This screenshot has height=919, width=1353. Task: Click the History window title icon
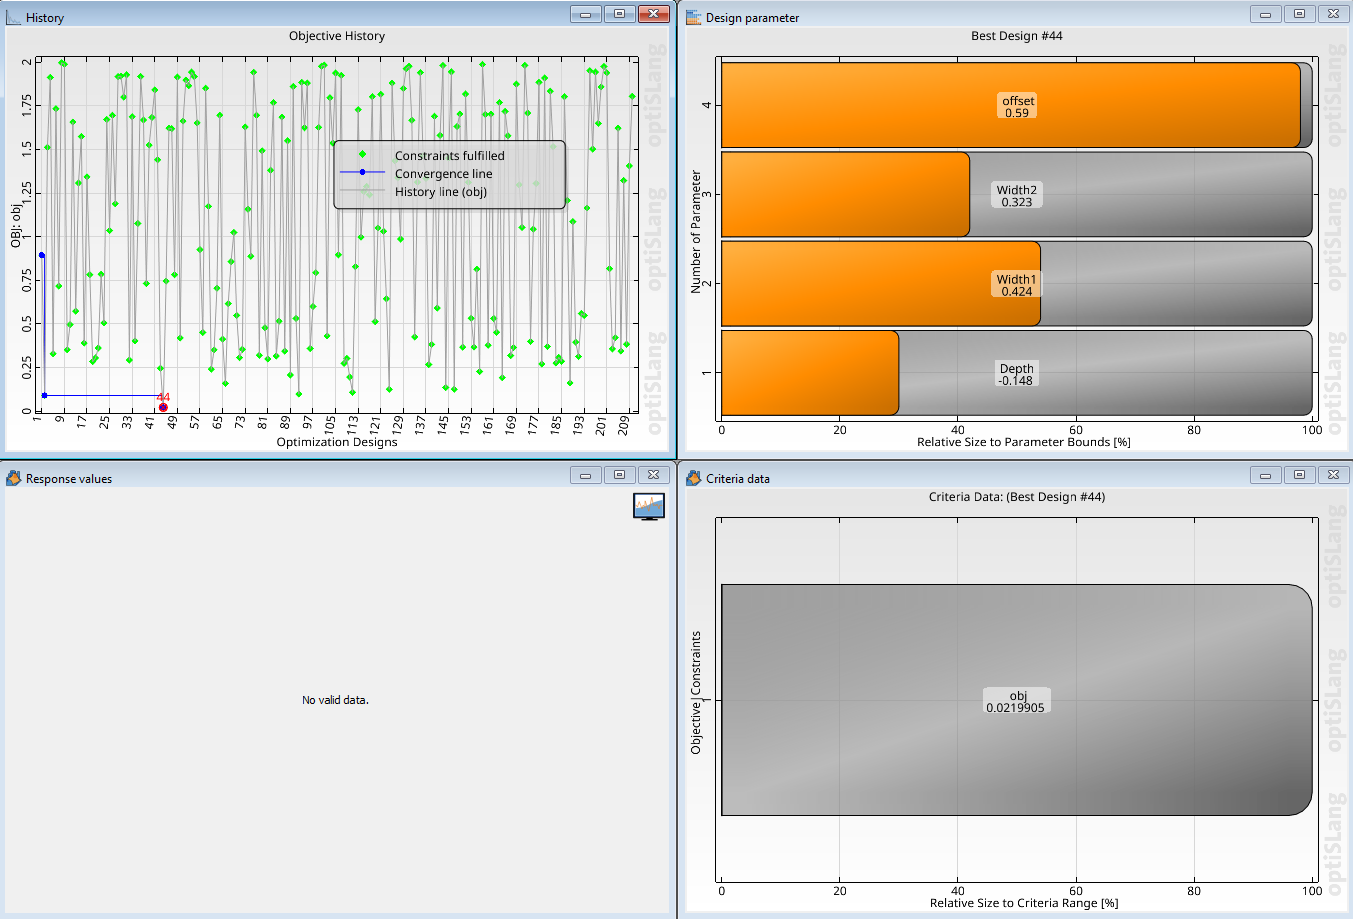point(13,17)
